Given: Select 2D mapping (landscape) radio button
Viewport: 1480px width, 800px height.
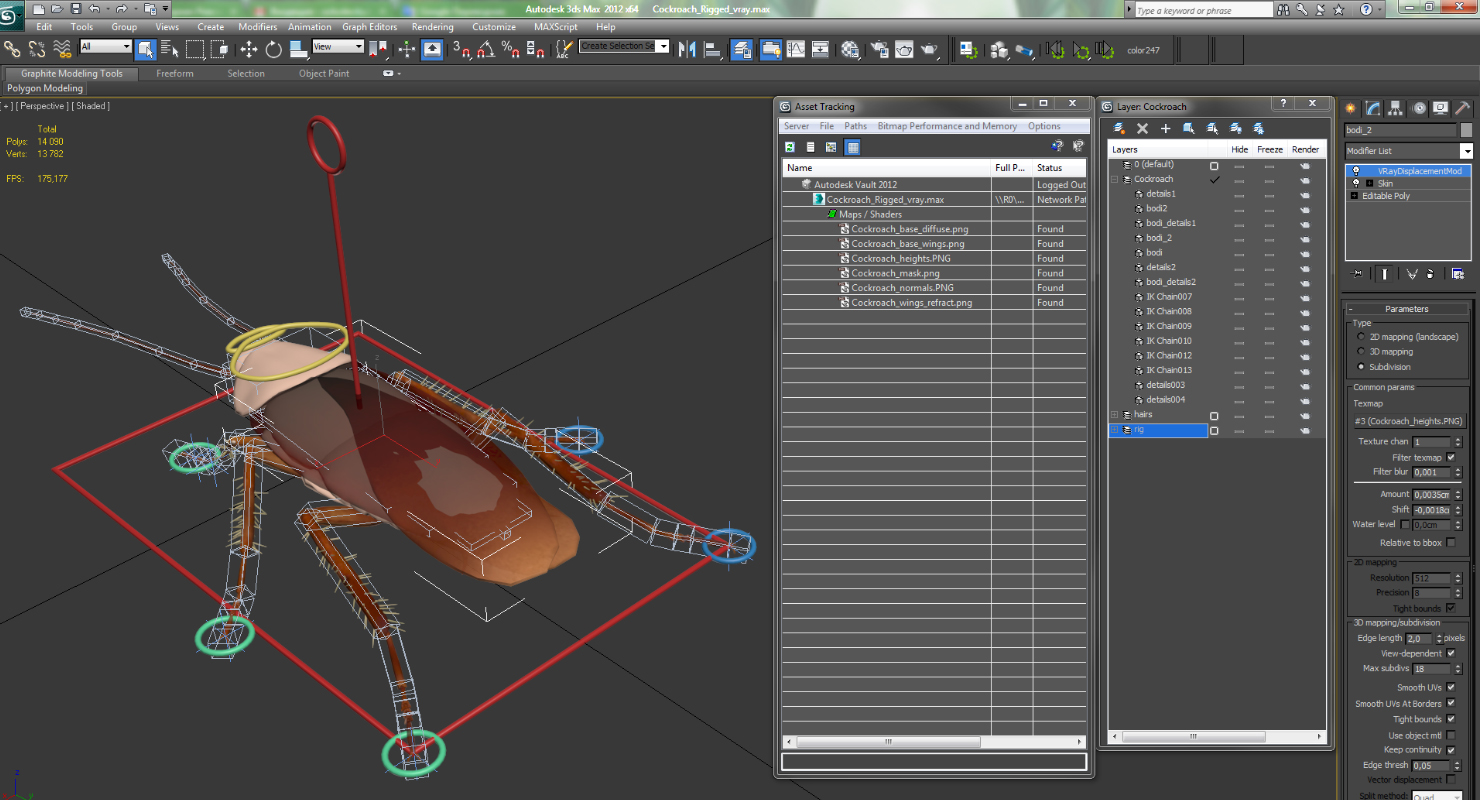Looking at the screenshot, I should (x=1361, y=337).
